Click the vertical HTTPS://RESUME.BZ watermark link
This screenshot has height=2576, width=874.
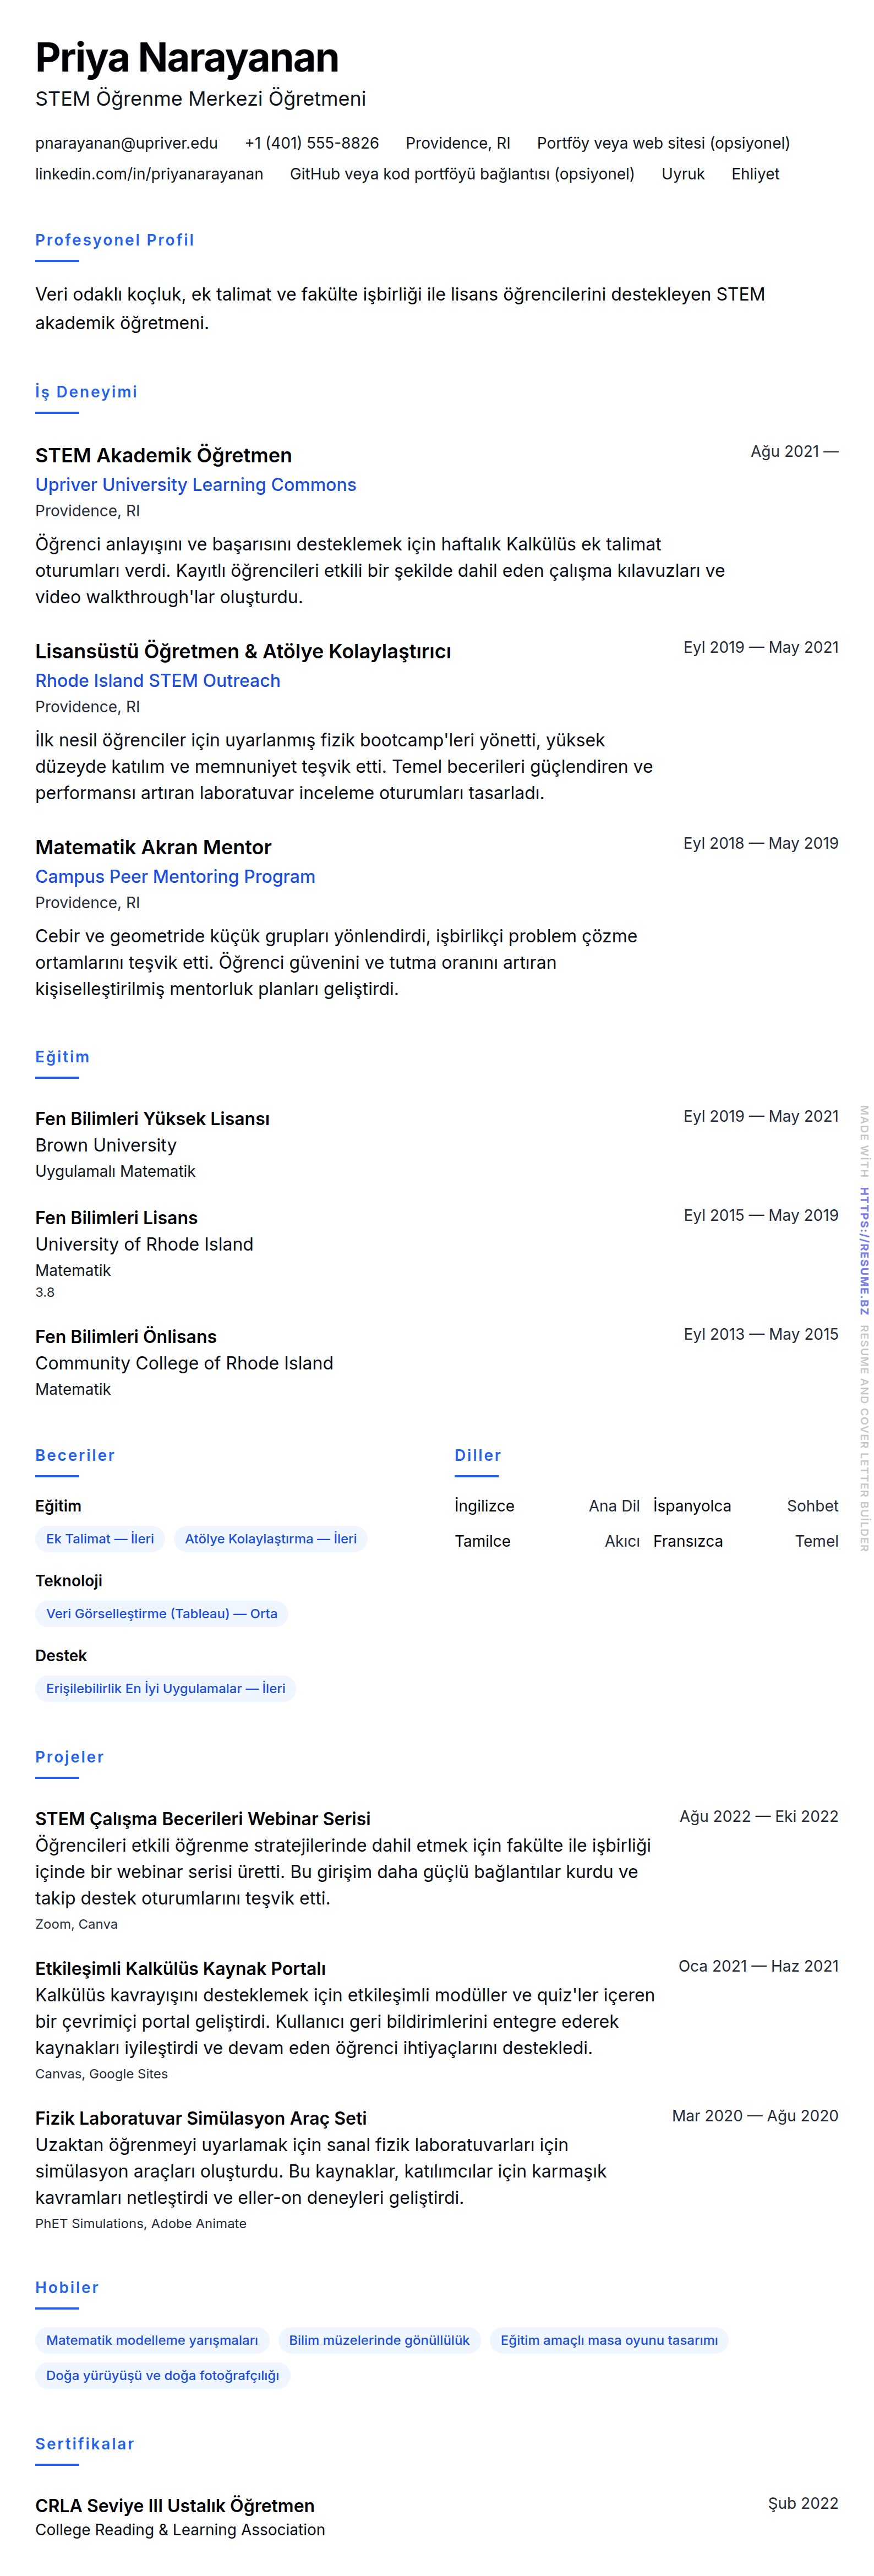point(864,1251)
